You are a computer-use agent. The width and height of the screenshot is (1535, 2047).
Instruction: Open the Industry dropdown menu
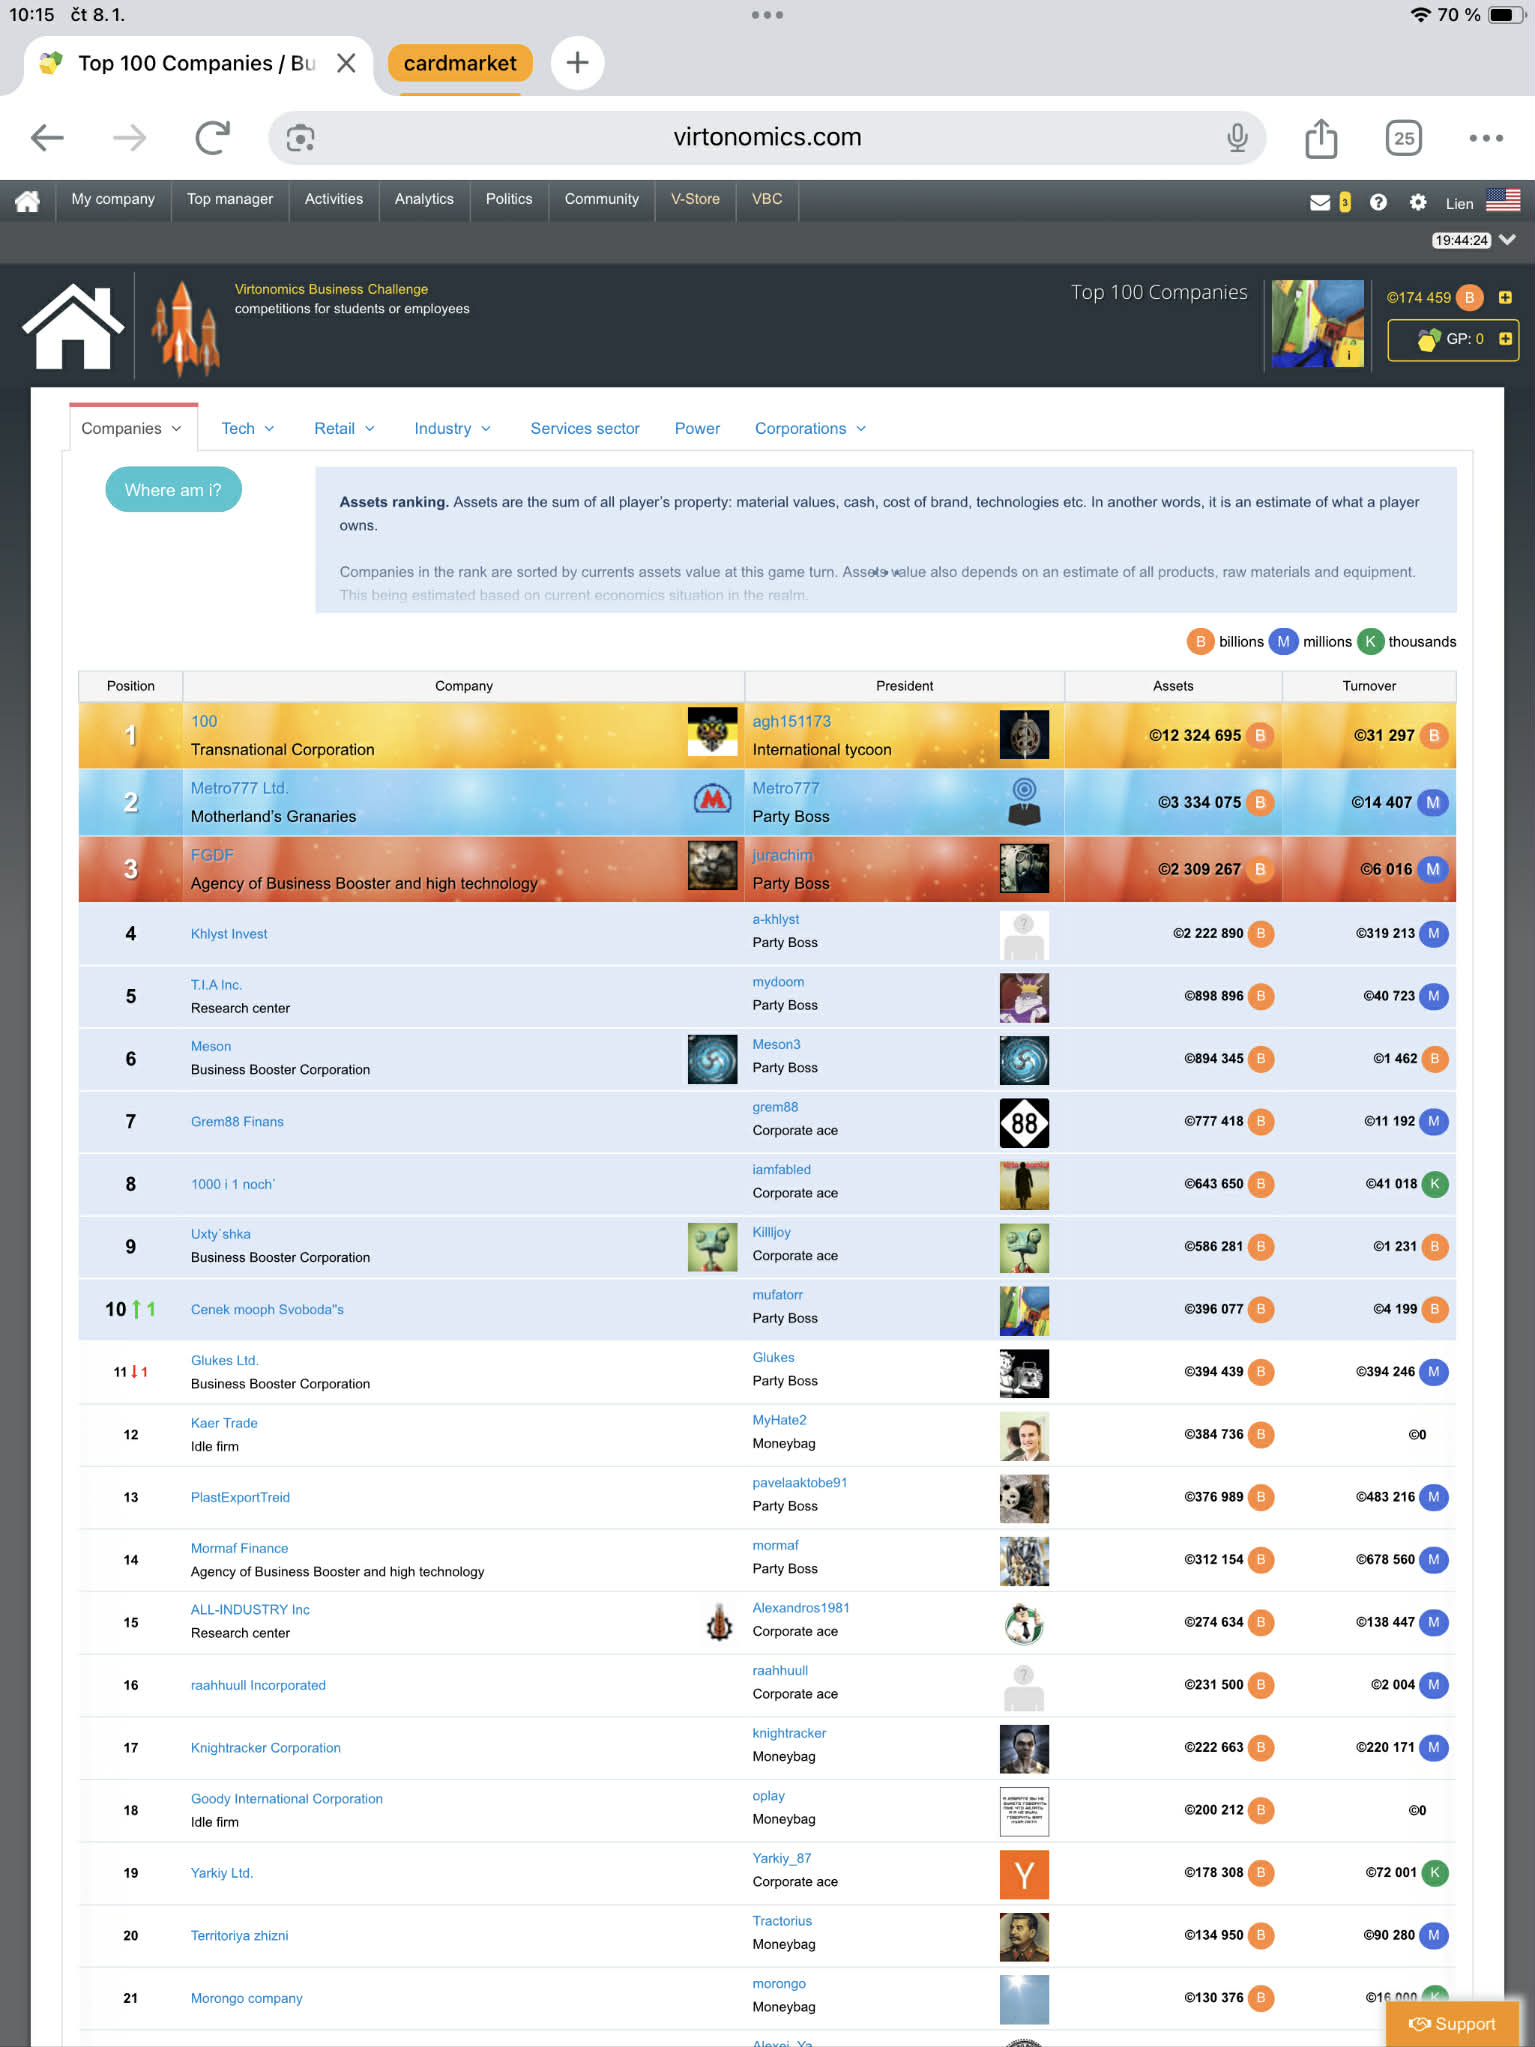tap(452, 429)
